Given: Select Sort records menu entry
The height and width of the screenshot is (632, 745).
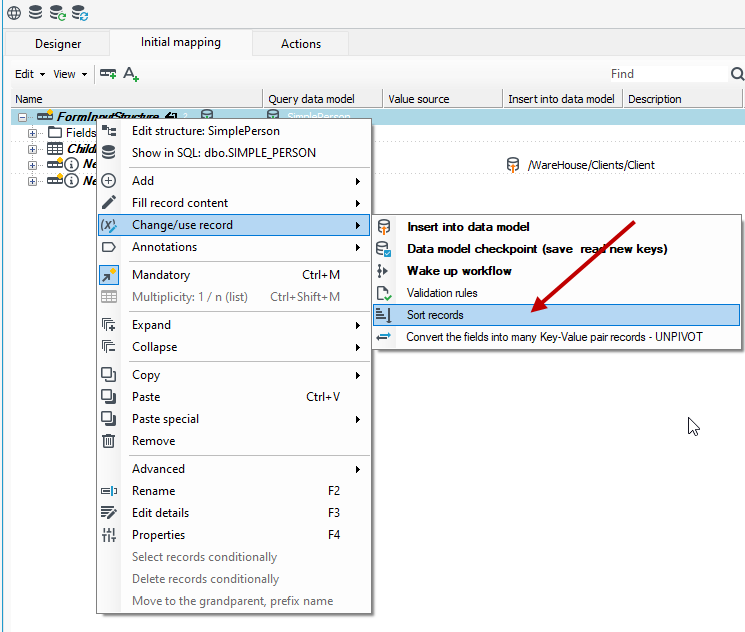Looking at the screenshot, I should (x=556, y=315).
